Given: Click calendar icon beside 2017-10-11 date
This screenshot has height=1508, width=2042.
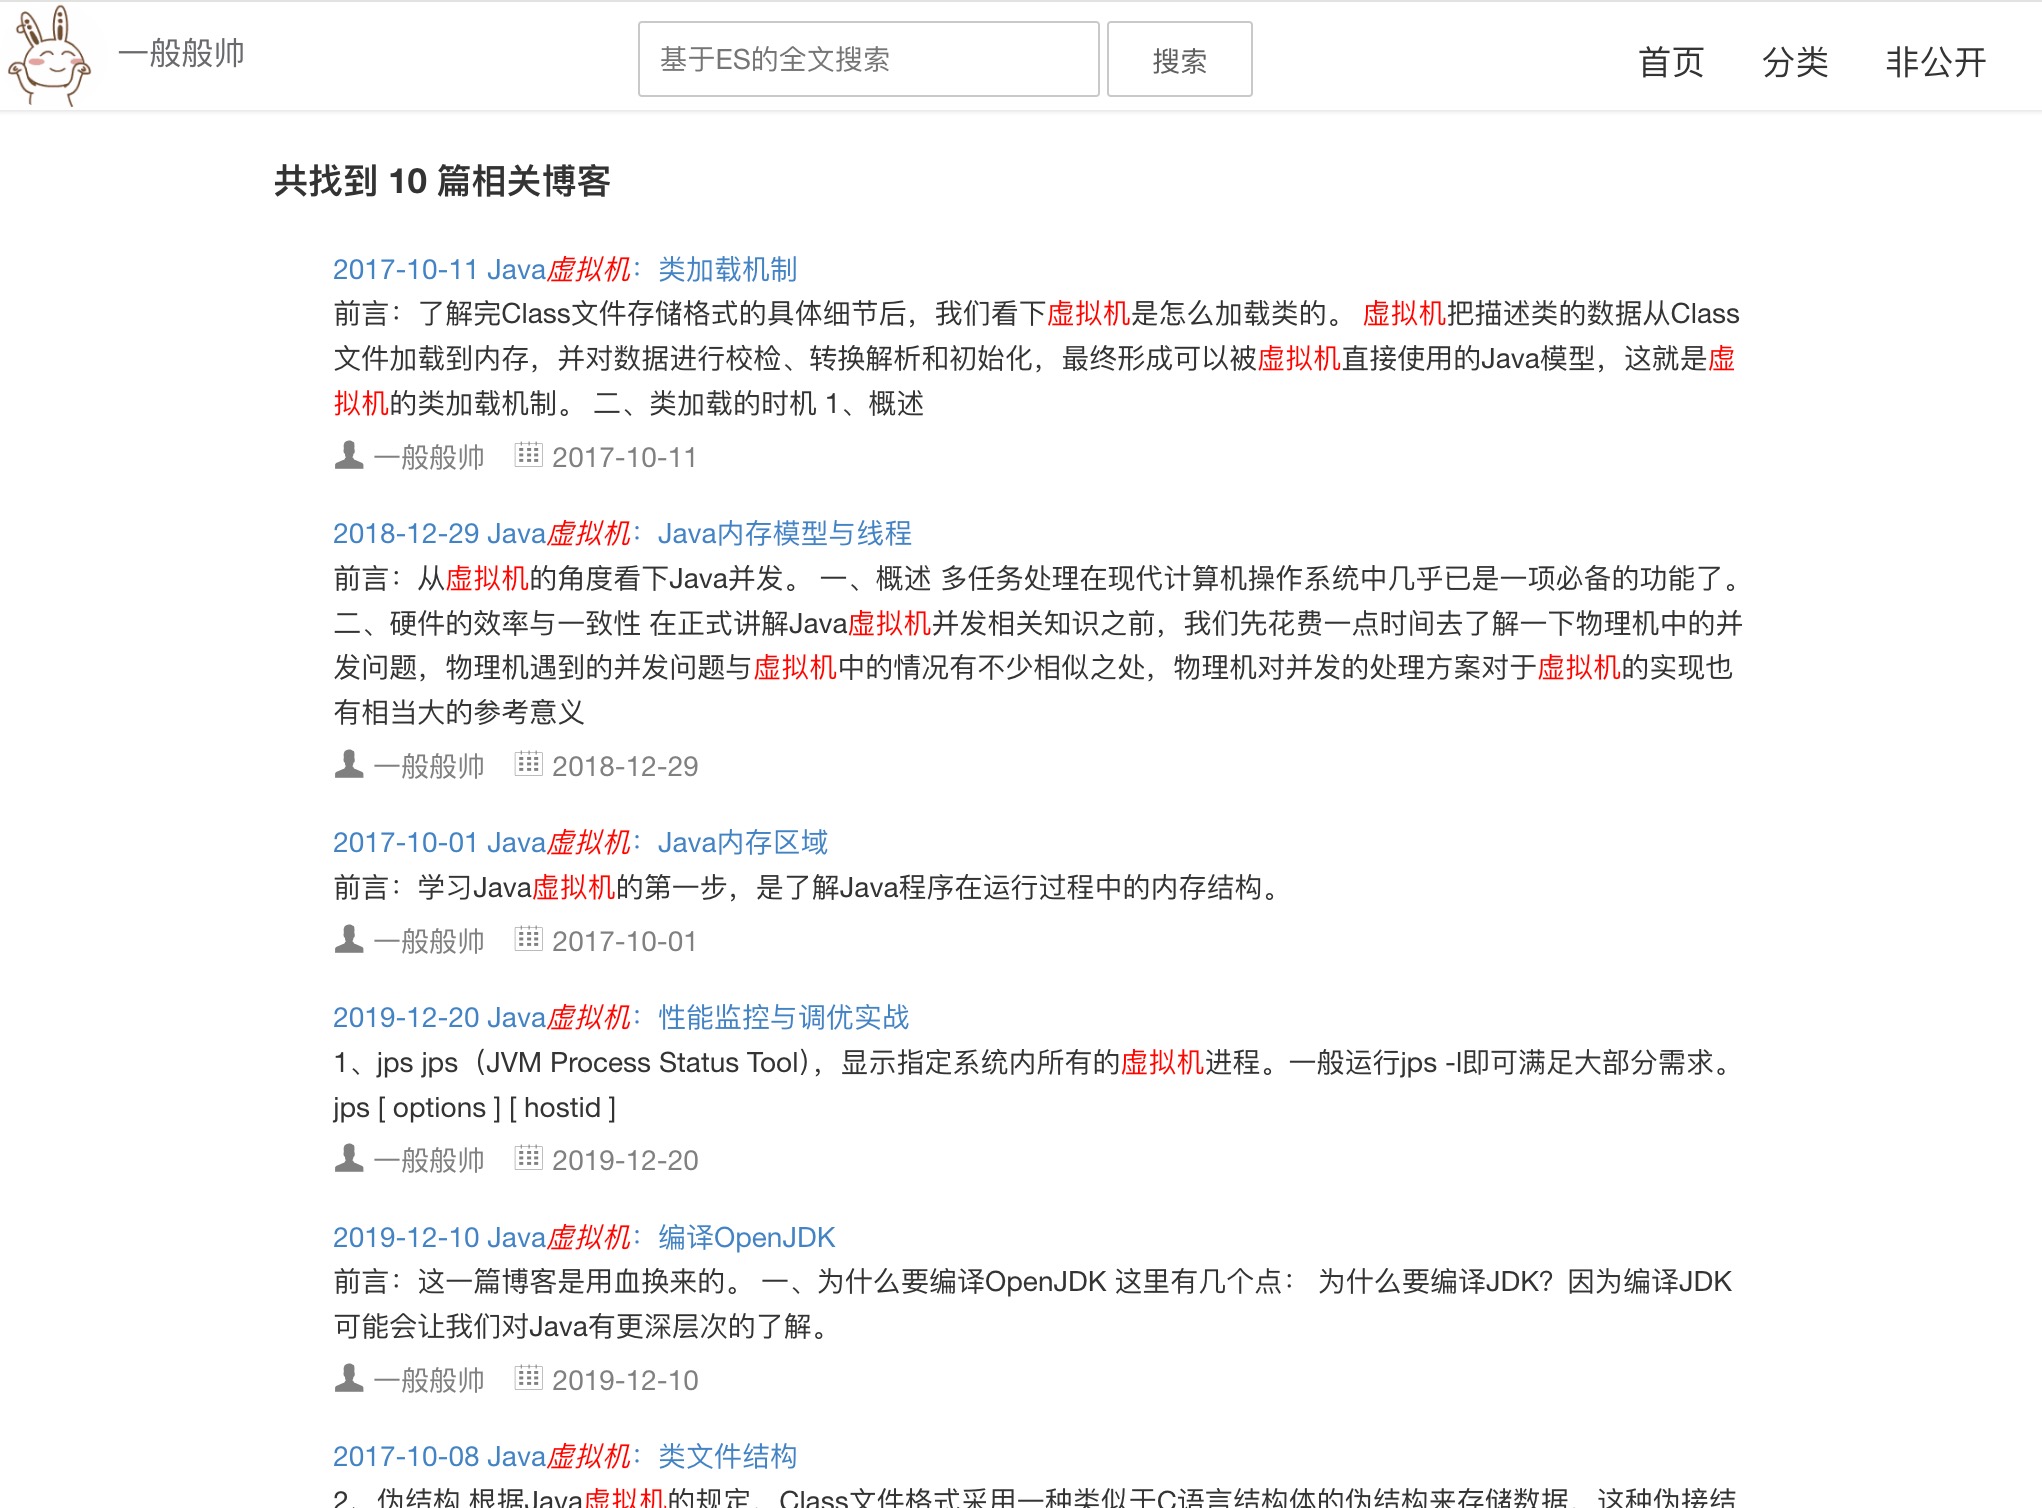Looking at the screenshot, I should click(x=528, y=455).
